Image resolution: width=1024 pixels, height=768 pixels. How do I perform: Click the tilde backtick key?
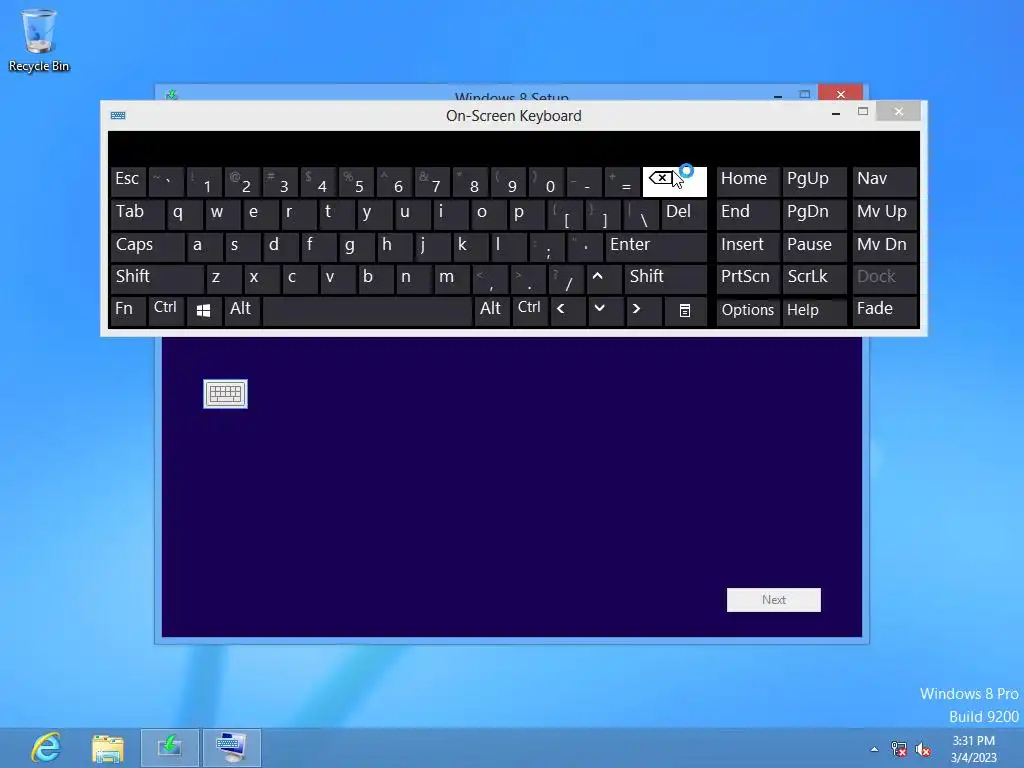[x=166, y=182]
